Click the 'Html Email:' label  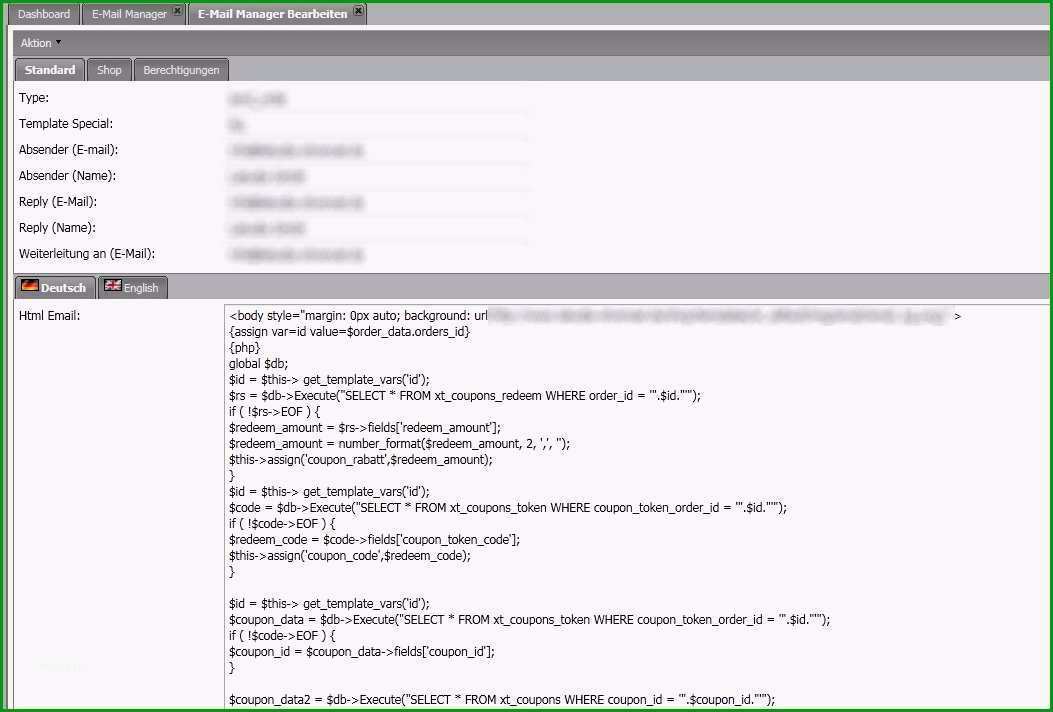(50, 316)
